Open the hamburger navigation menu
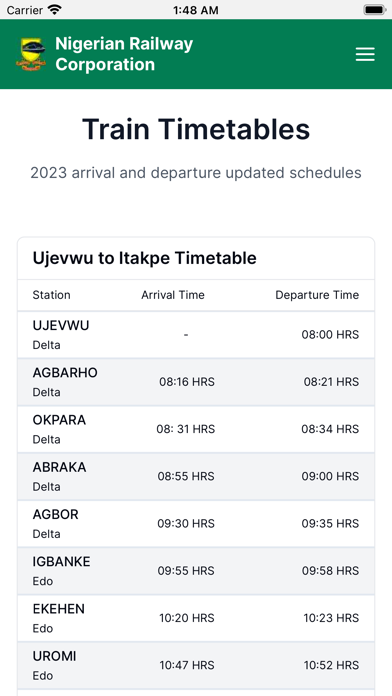 point(365,54)
